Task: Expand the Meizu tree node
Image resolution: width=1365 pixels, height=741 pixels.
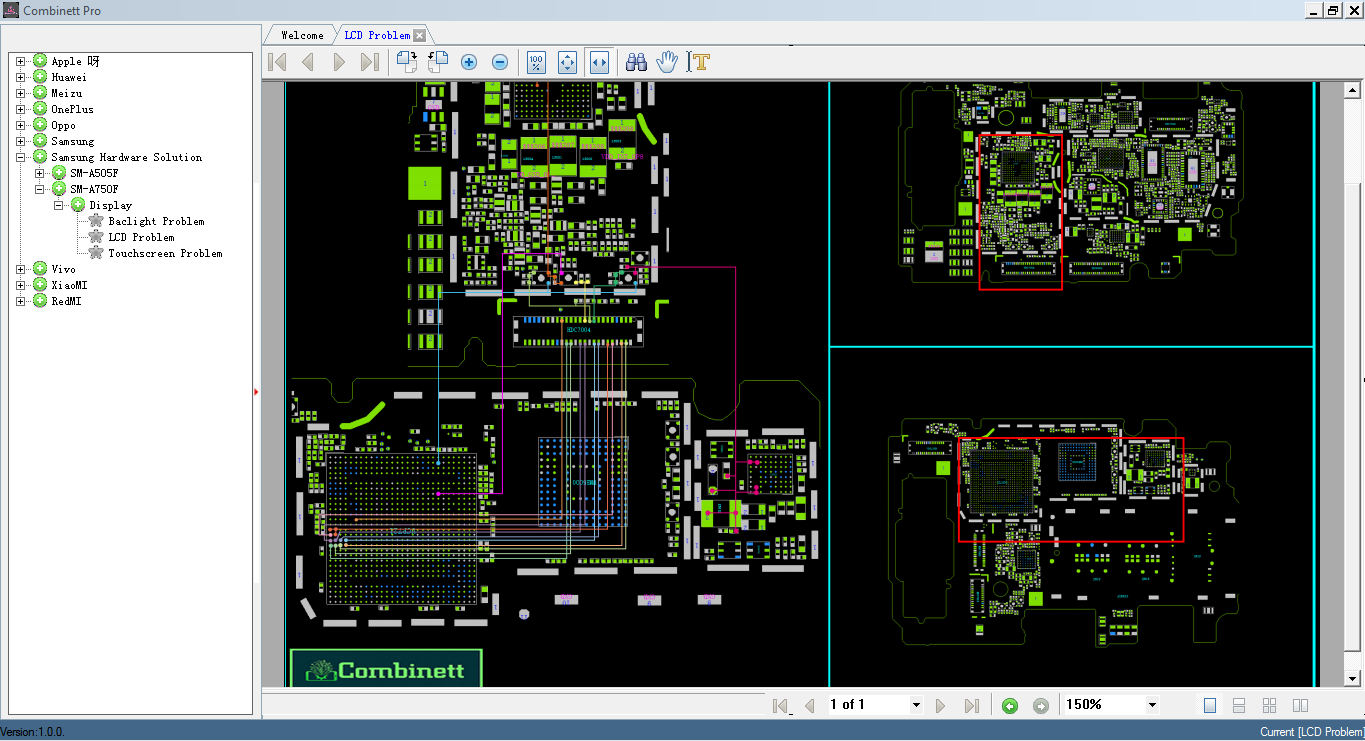Action: (20, 93)
